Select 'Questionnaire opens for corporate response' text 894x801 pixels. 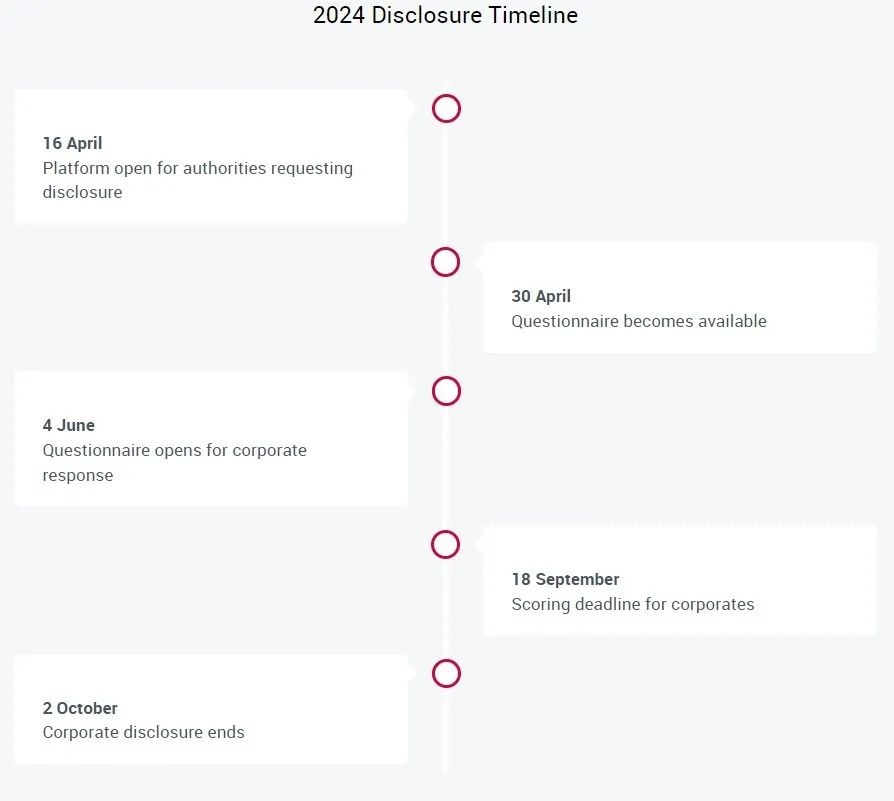pyautogui.click(x=174, y=462)
